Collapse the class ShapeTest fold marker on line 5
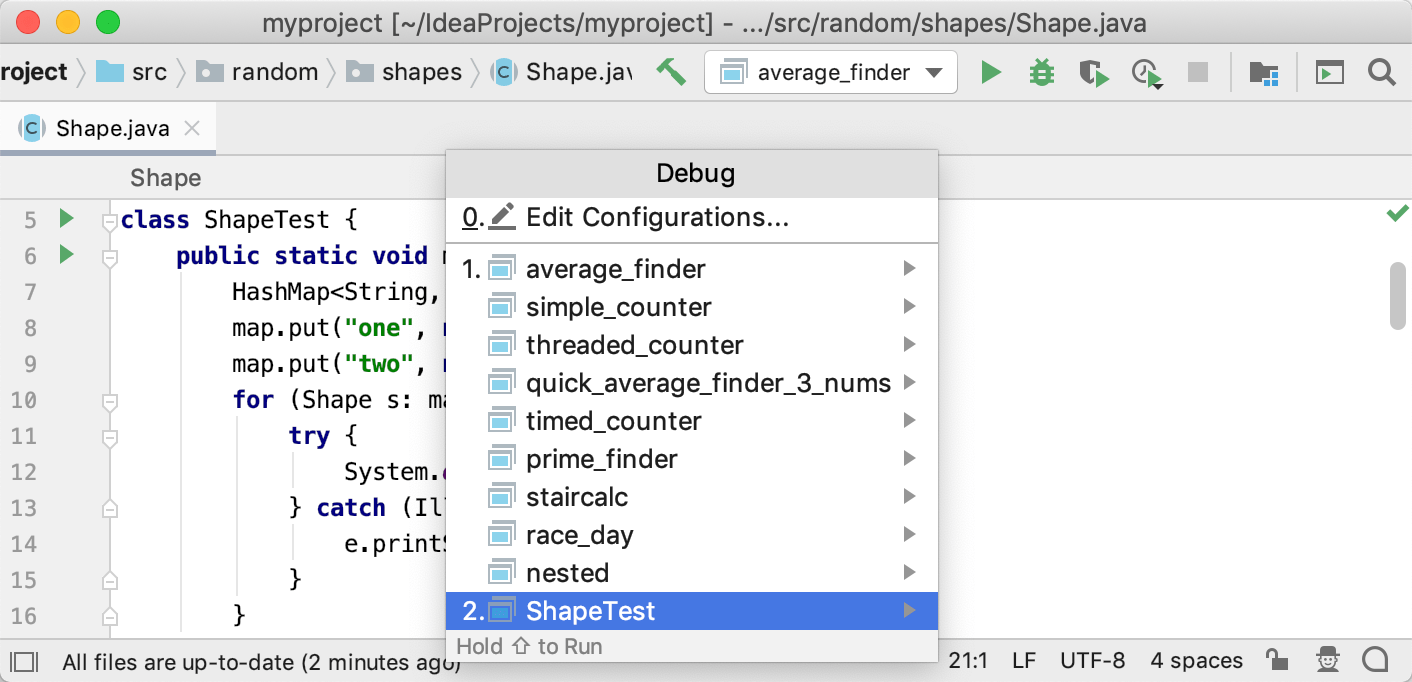 point(110,222)
